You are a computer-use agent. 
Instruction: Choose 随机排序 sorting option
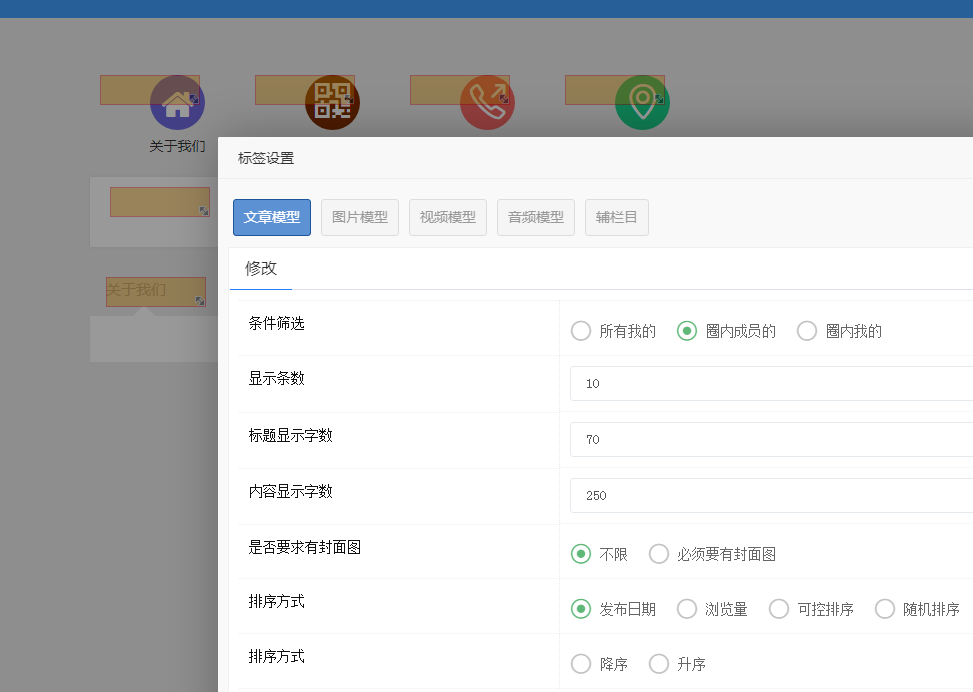point(885,609)
